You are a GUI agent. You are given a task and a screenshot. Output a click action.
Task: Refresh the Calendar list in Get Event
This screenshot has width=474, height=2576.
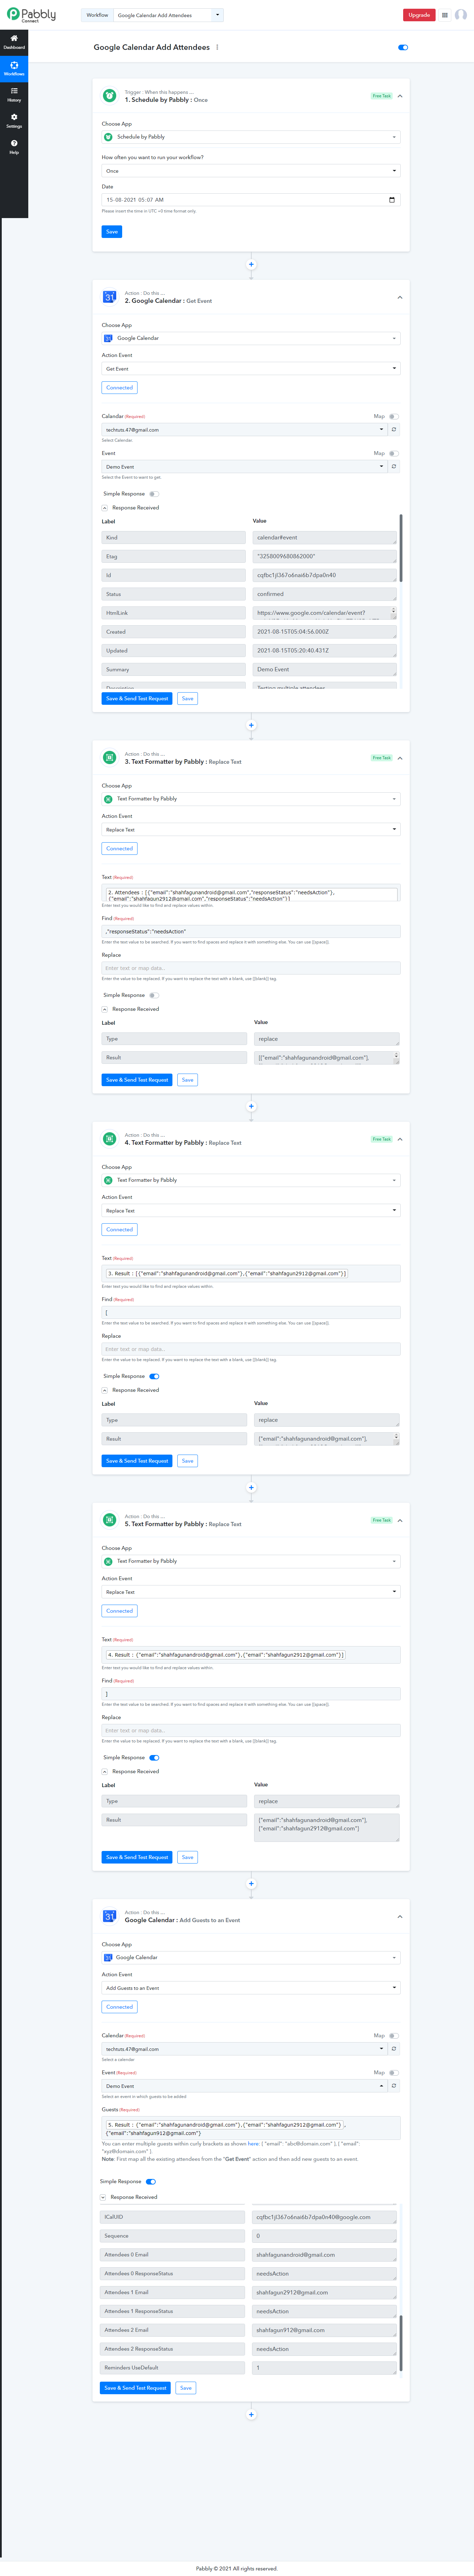tap(394, 430)
